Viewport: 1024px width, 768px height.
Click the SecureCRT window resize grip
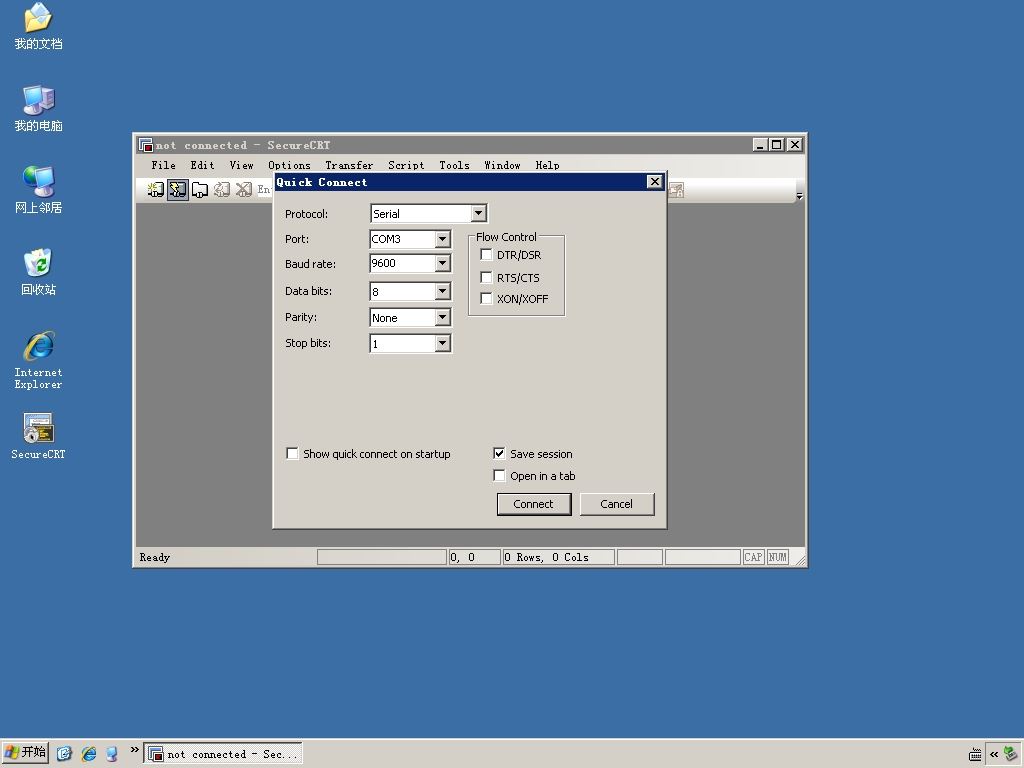(799, 559)
